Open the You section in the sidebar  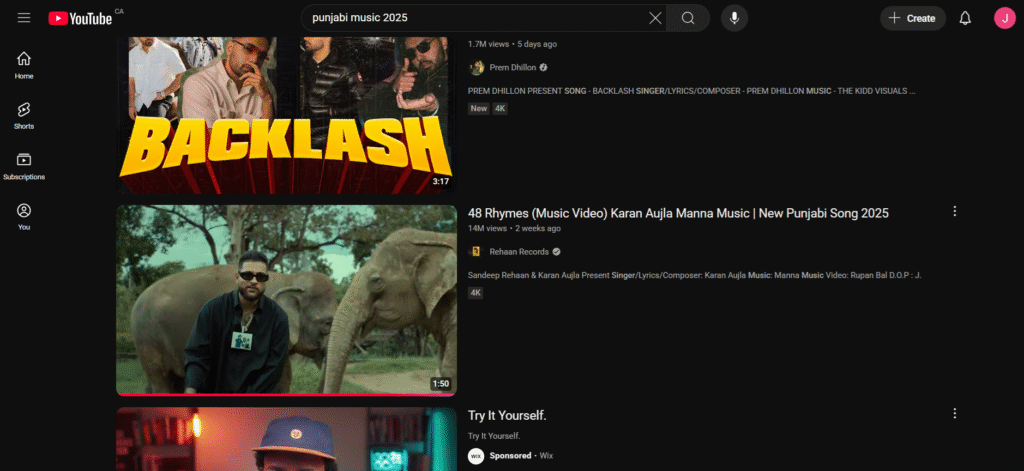tap(24, 217)
